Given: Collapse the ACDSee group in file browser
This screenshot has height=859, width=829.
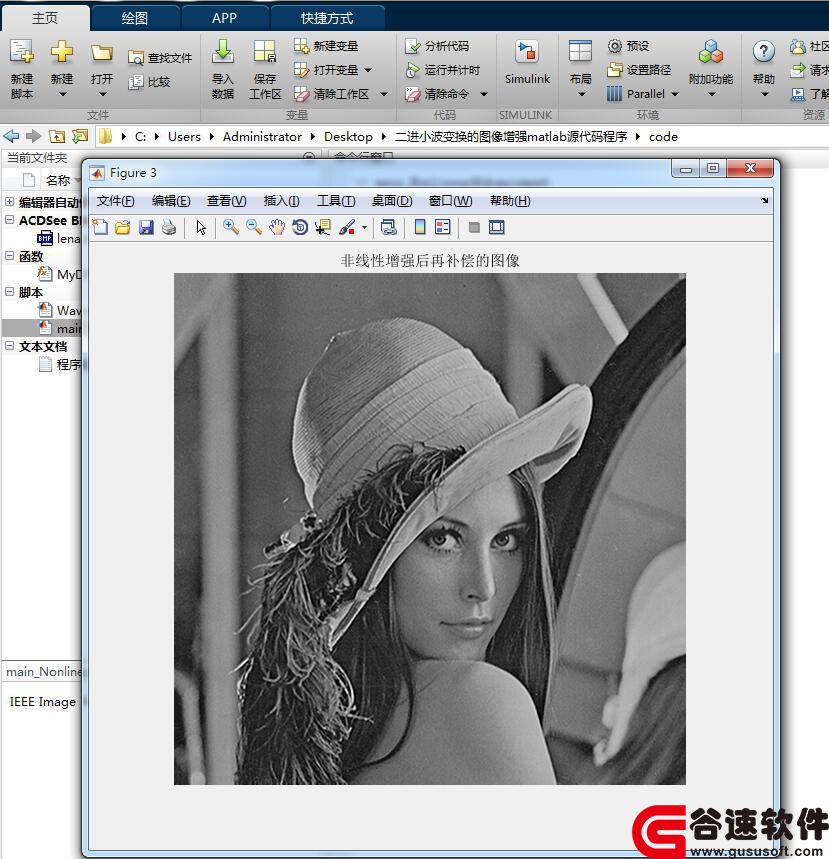Looking at the screenshot, I should [x=9, y=220].
